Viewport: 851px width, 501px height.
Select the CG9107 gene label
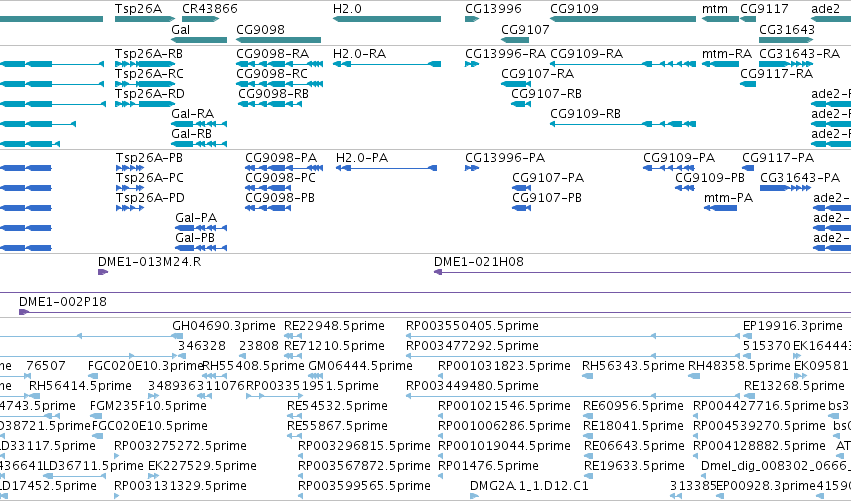pyautogui.click(x=525, y=29)
